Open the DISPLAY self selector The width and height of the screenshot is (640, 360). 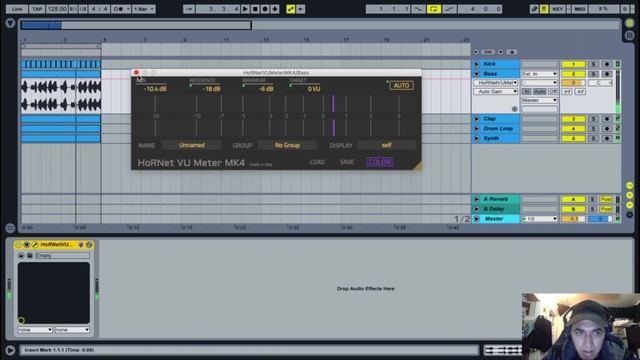coord(387,145)
